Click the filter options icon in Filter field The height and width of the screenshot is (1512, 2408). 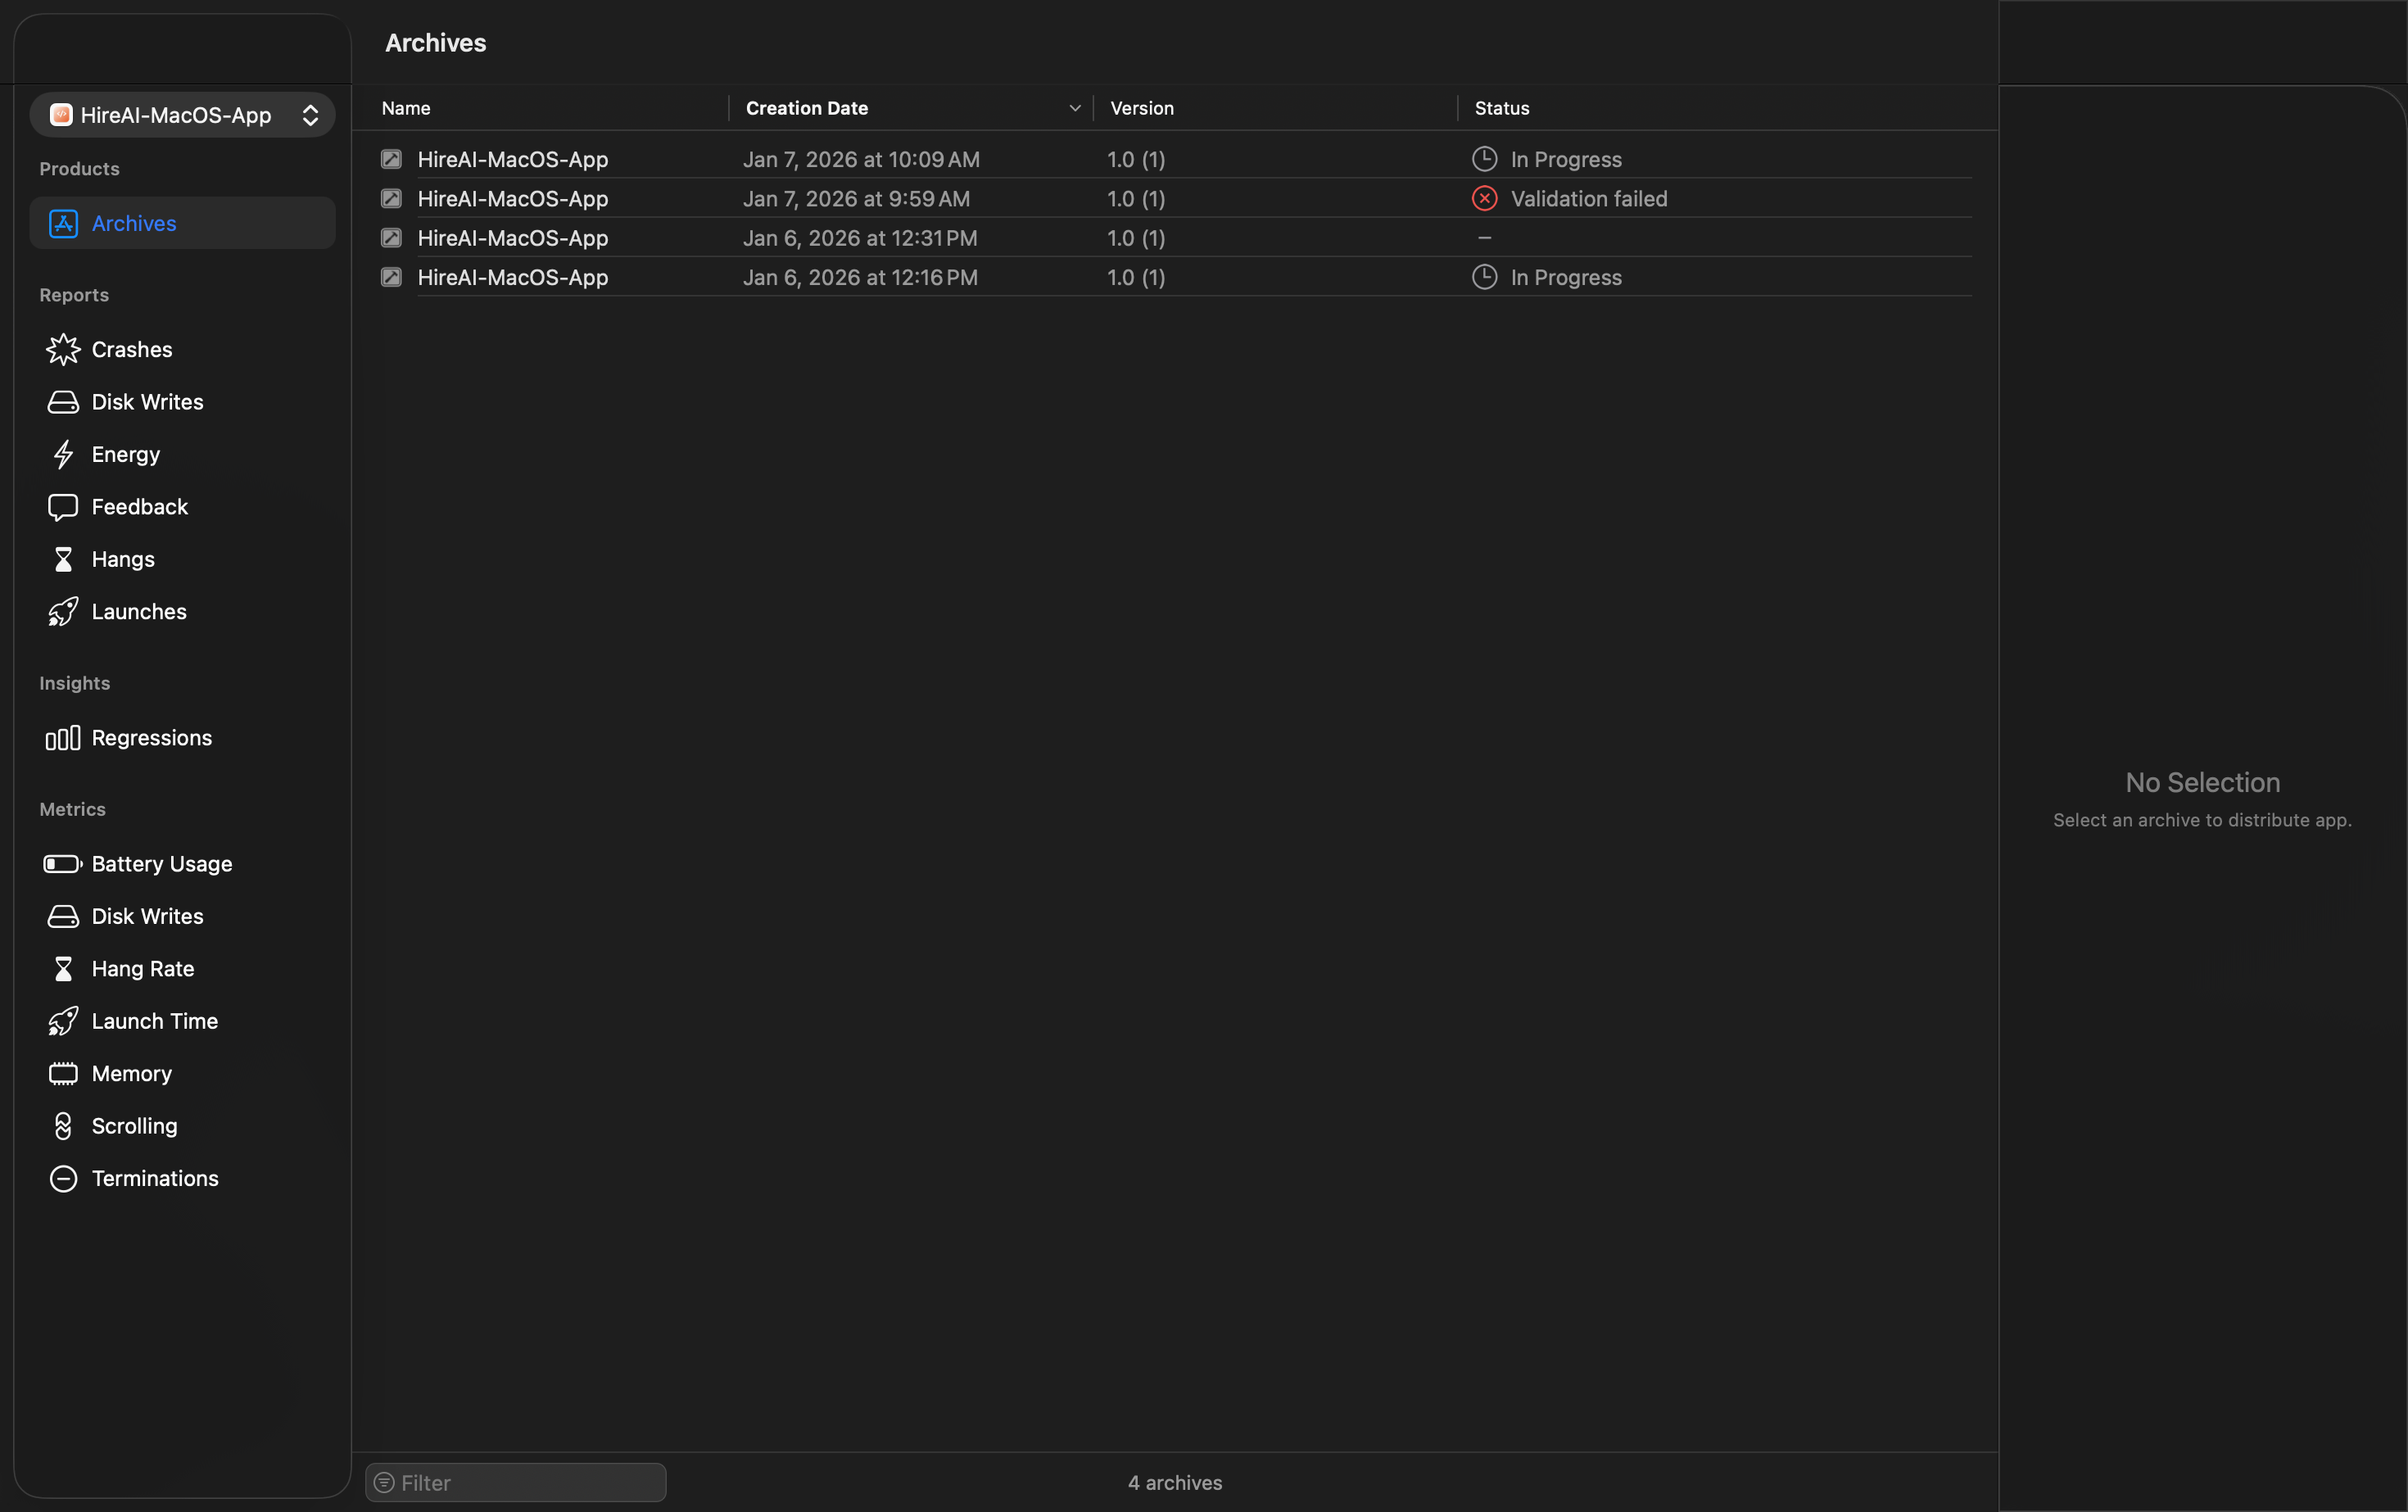coord(384,1483)
